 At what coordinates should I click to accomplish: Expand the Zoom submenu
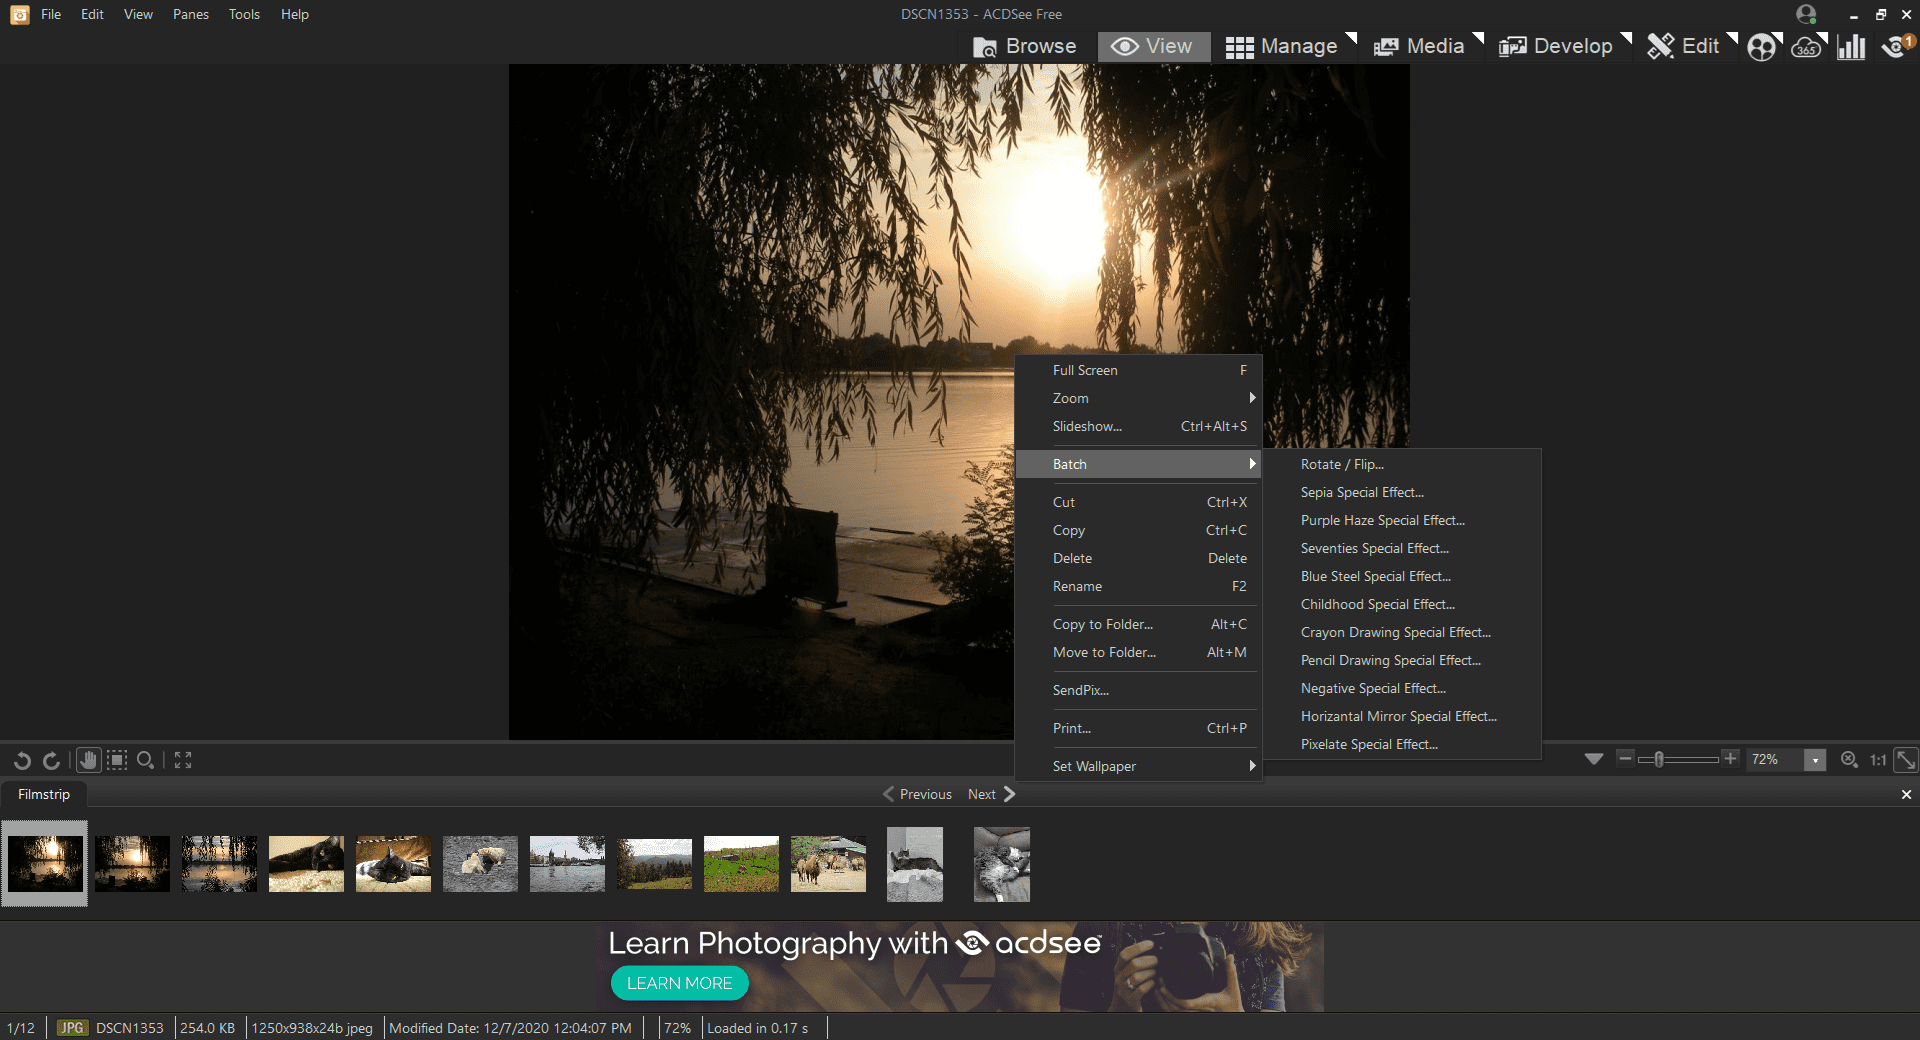[1138, 398]
